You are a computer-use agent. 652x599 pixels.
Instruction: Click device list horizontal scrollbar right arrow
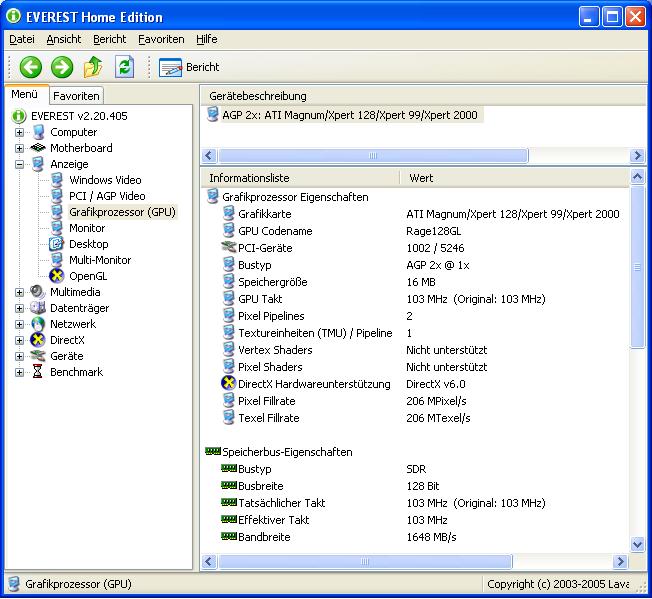pyautogui.click(x=637, y=156)
